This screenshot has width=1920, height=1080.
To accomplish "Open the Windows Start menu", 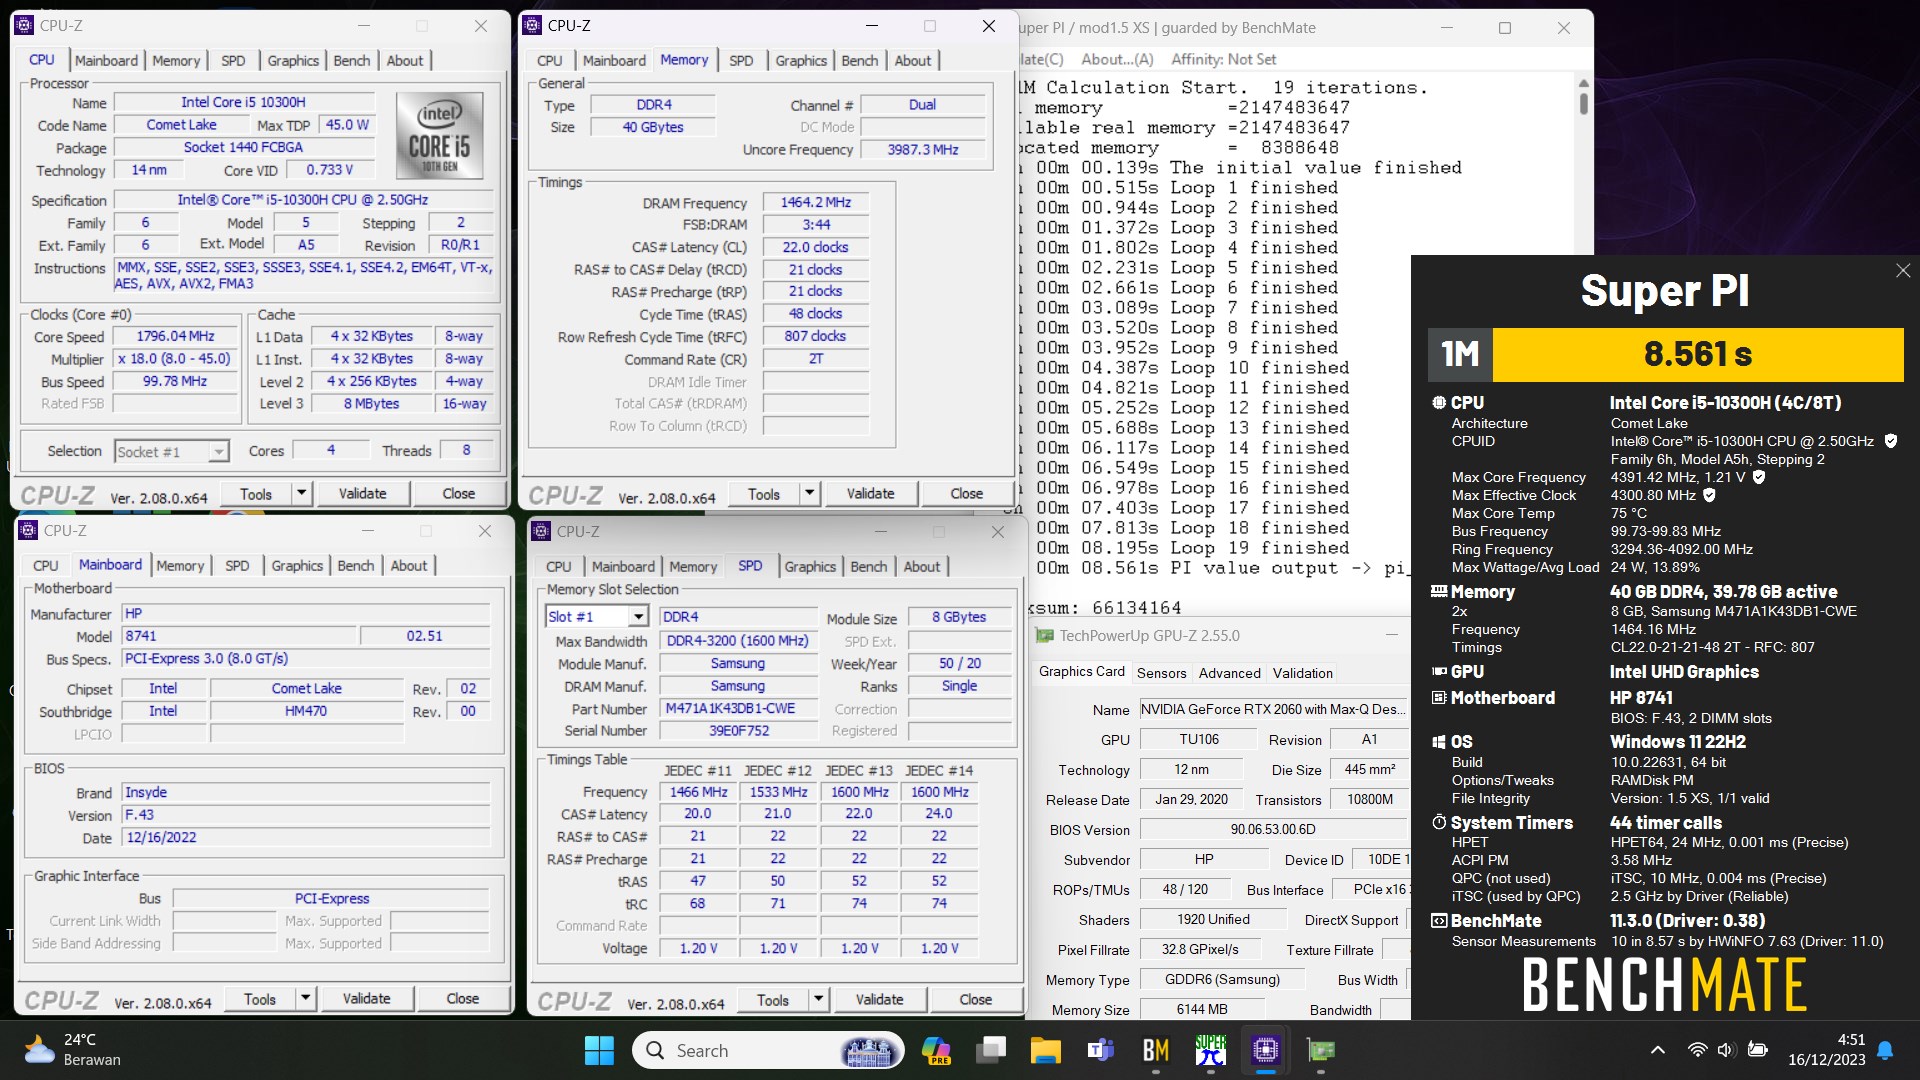I will coord(599,1050).
